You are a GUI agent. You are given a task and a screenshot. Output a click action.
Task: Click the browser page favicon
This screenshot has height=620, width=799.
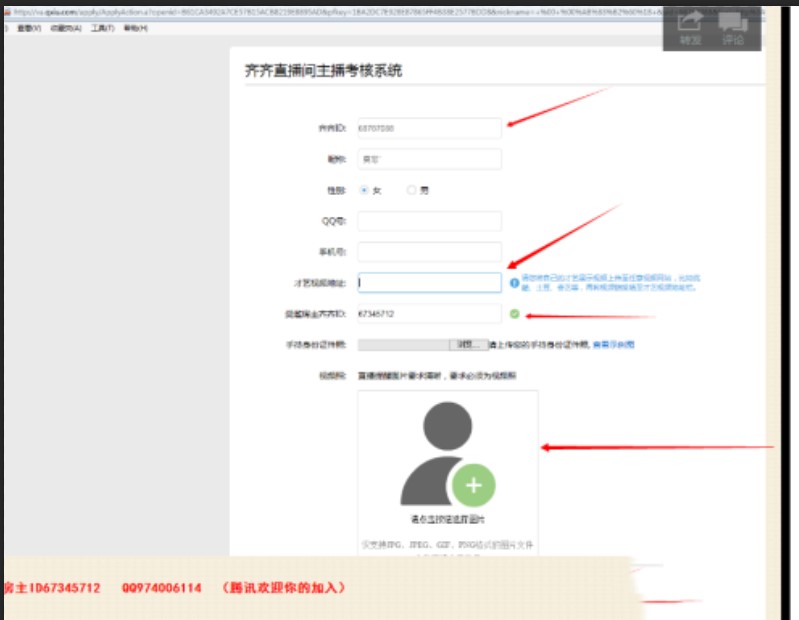[7, 12]
